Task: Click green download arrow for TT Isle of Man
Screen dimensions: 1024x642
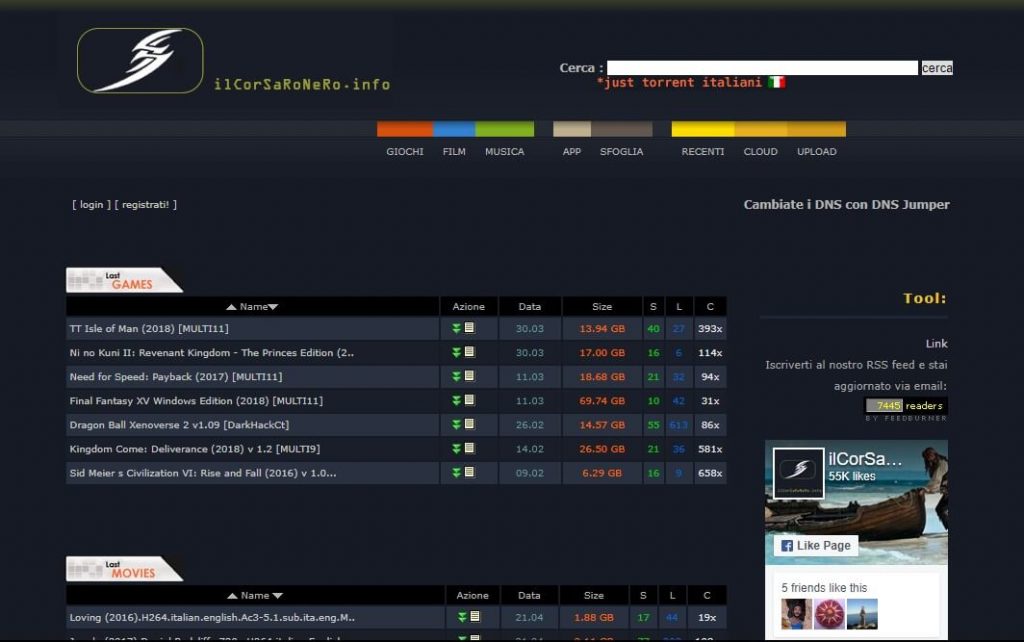Action: (x=456, y=329)
